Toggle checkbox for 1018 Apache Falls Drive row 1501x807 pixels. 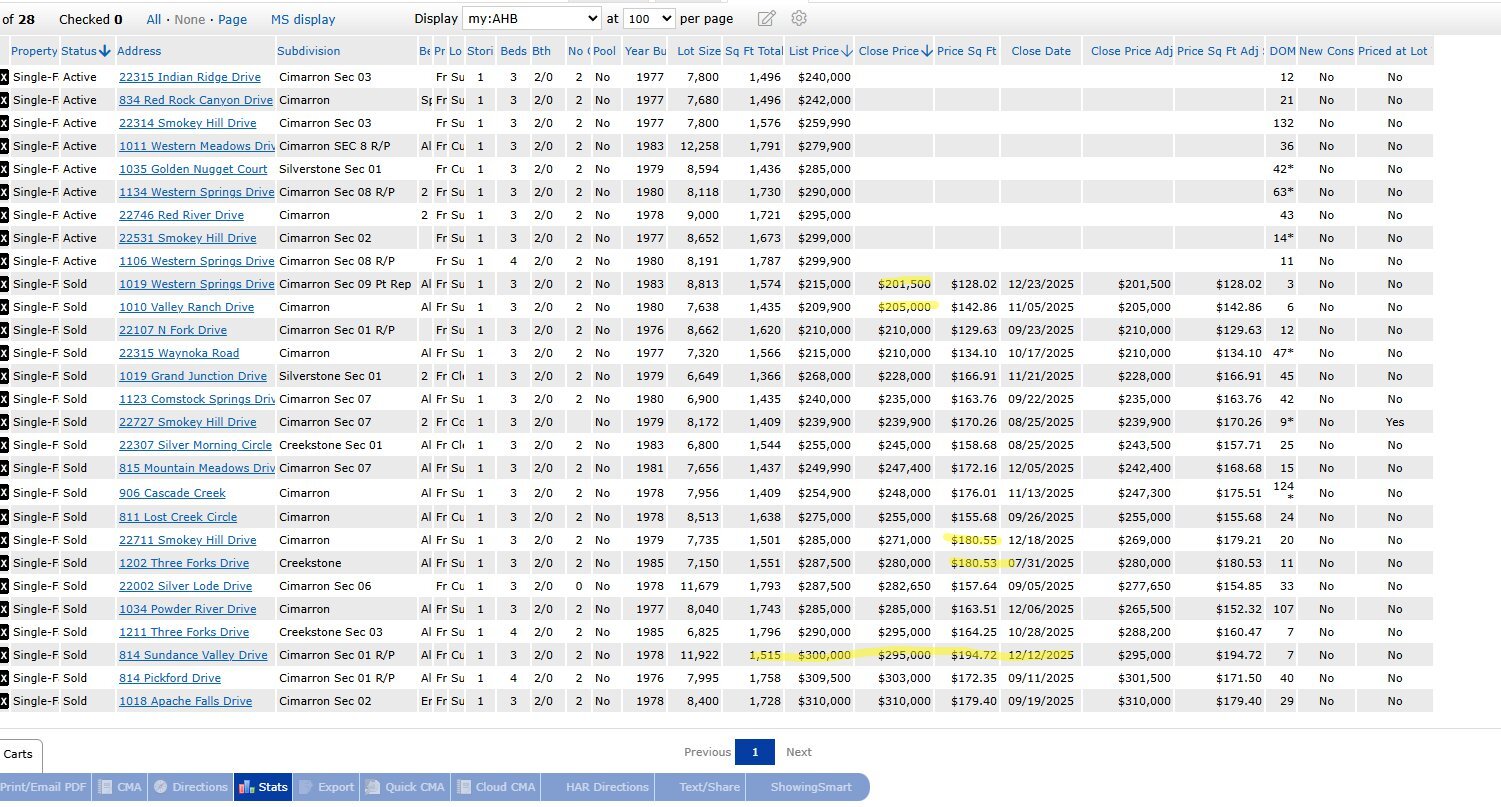pos(4,701)
